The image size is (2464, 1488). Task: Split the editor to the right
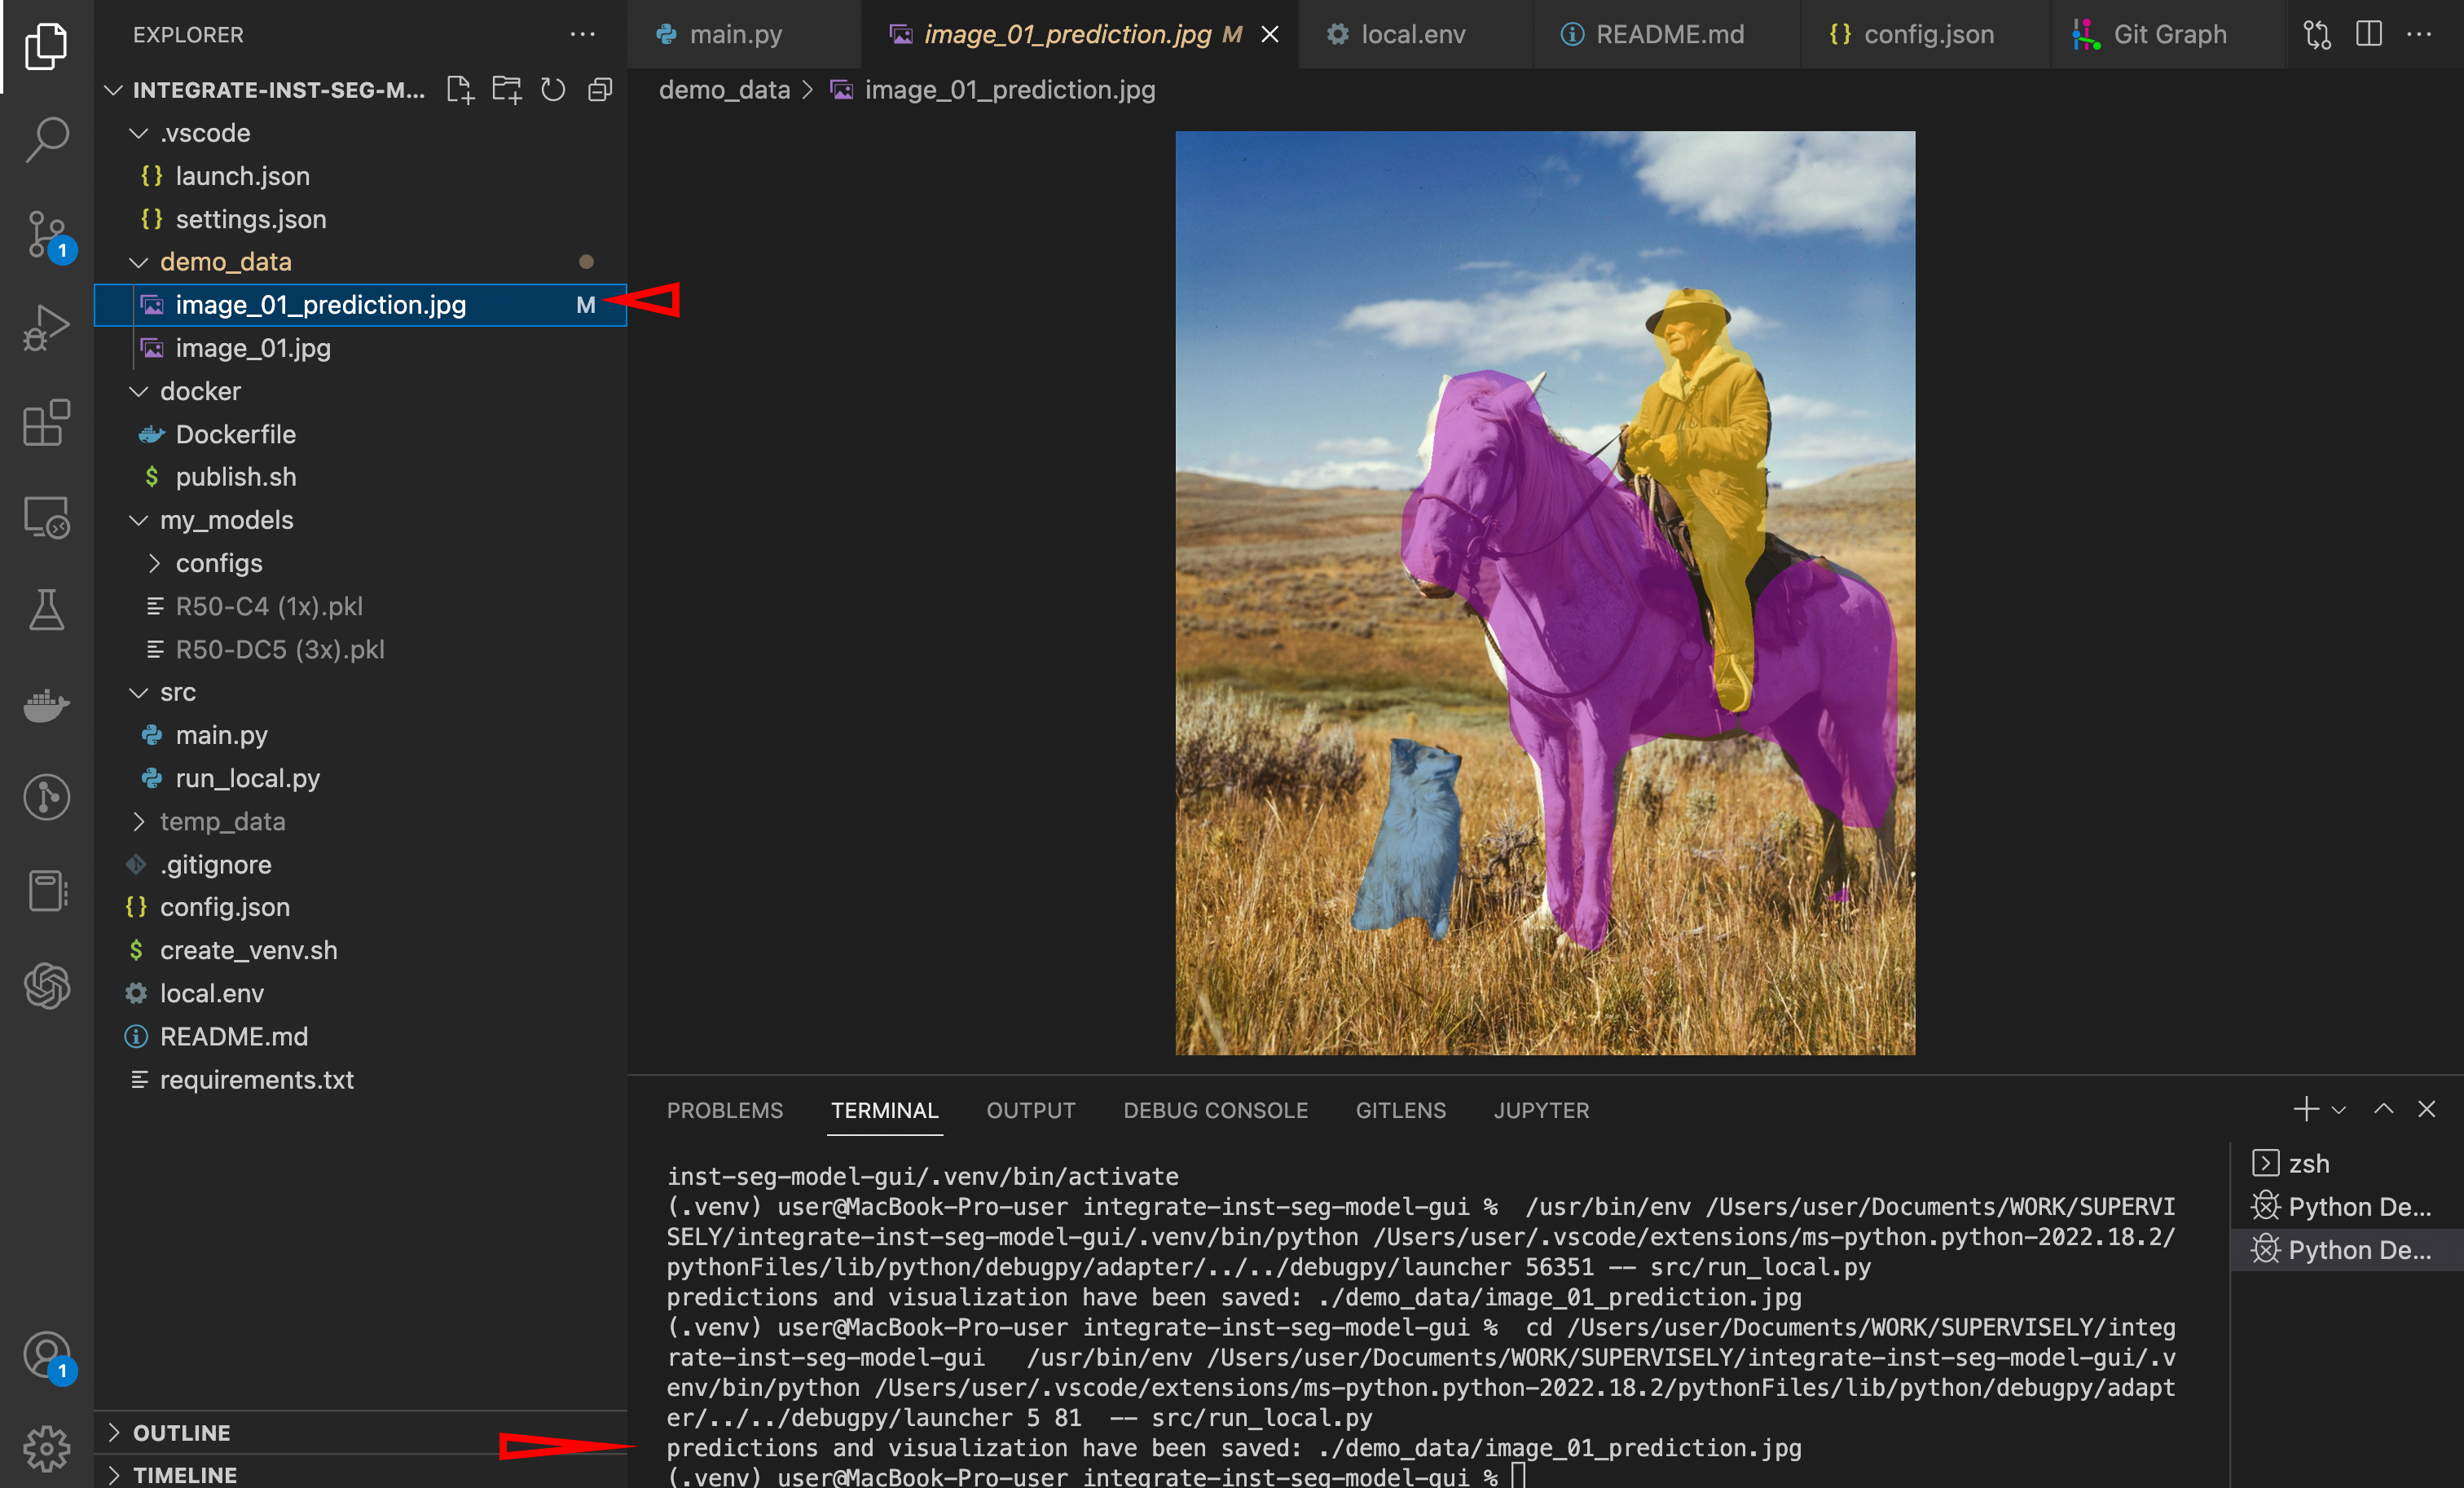click(x=2368, y=34)
